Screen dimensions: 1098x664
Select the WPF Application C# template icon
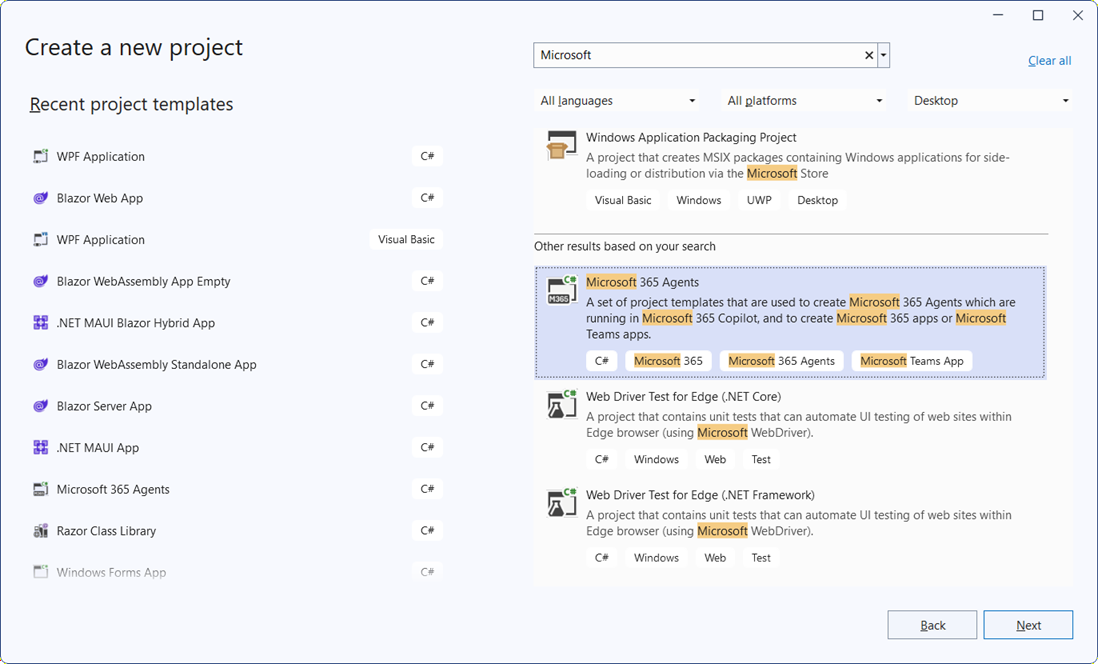(40, 156)
